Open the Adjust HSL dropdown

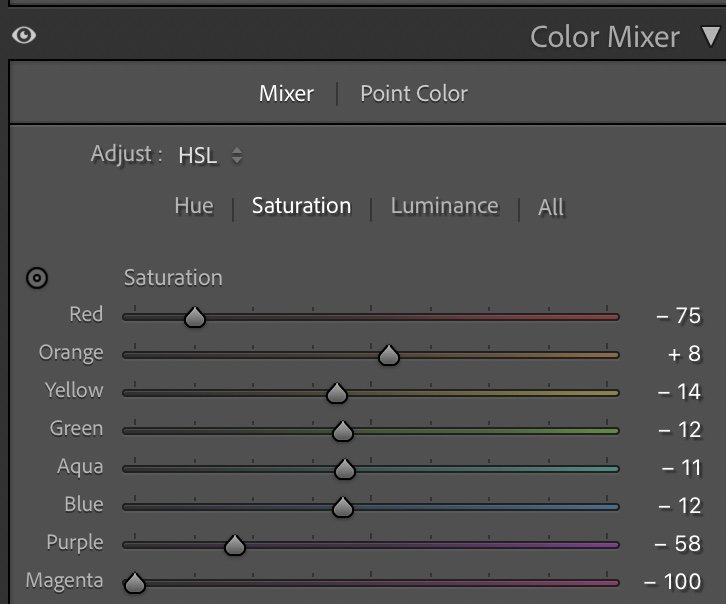click(x=210, y=156)
